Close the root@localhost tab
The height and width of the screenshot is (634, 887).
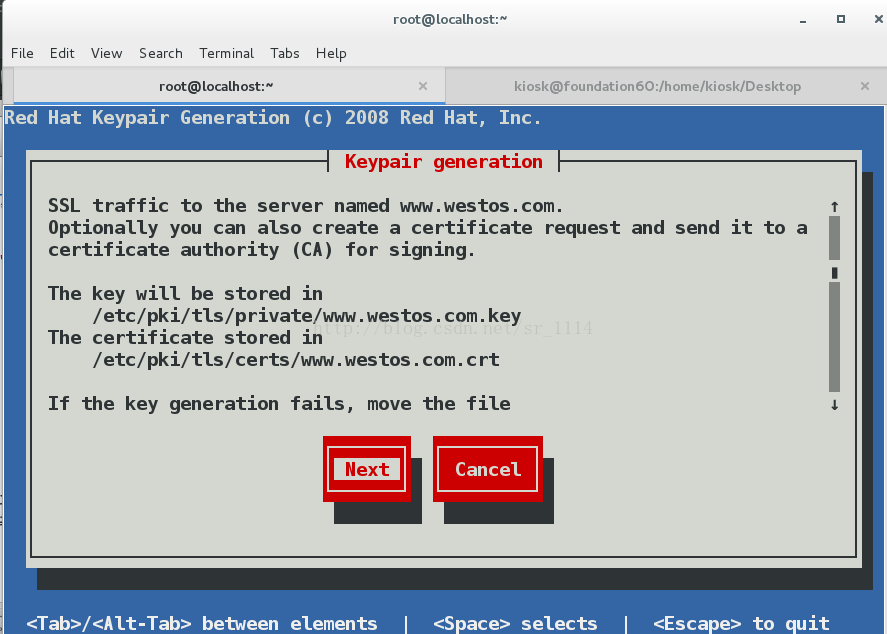tap(423, 86)
